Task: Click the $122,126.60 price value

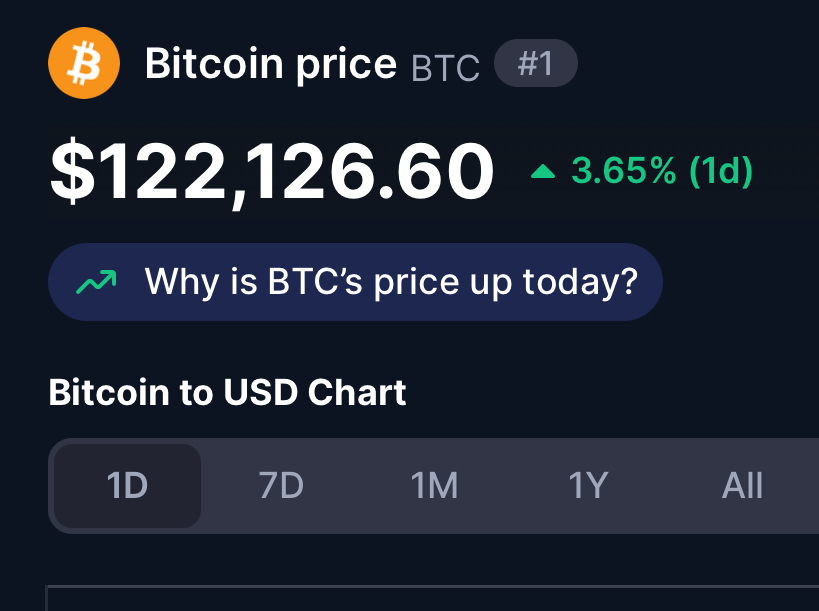Action: (x=272, y=172)
